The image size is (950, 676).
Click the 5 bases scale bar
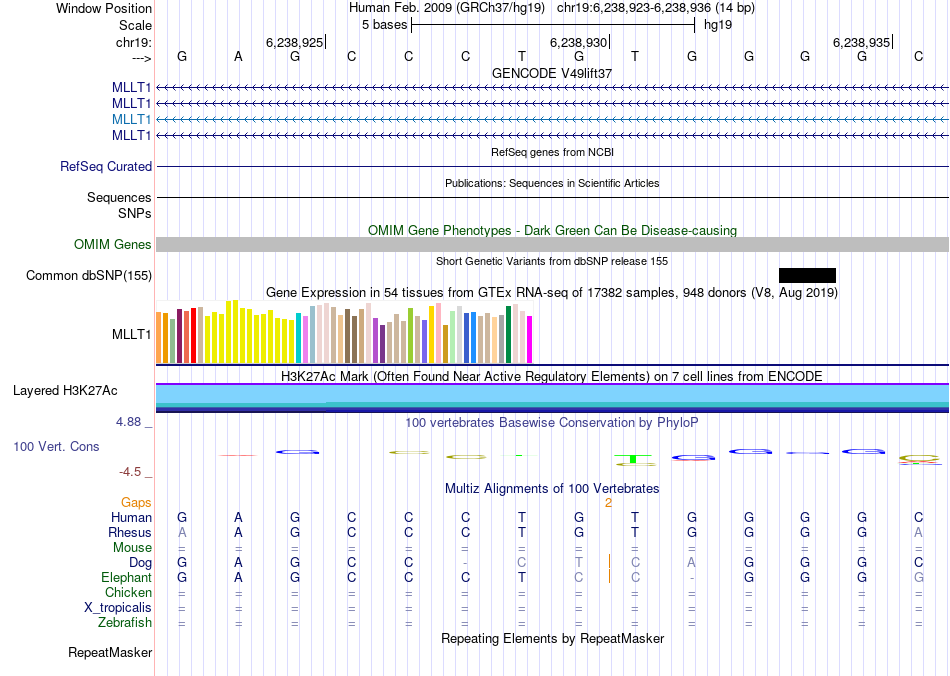coord(552,25)
